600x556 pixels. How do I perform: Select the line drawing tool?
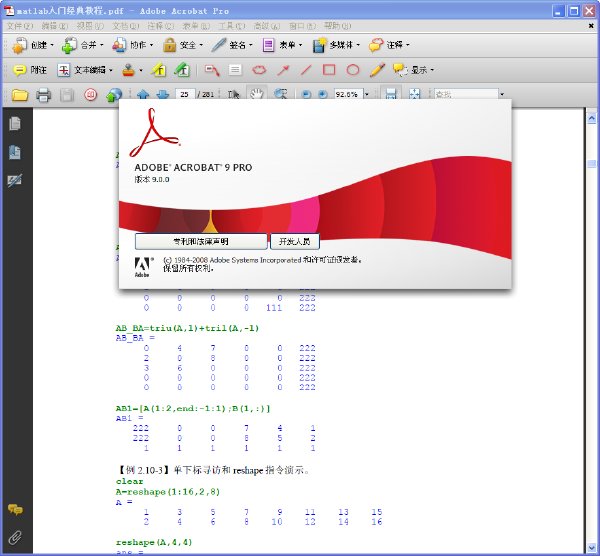[x=306, y=70]
